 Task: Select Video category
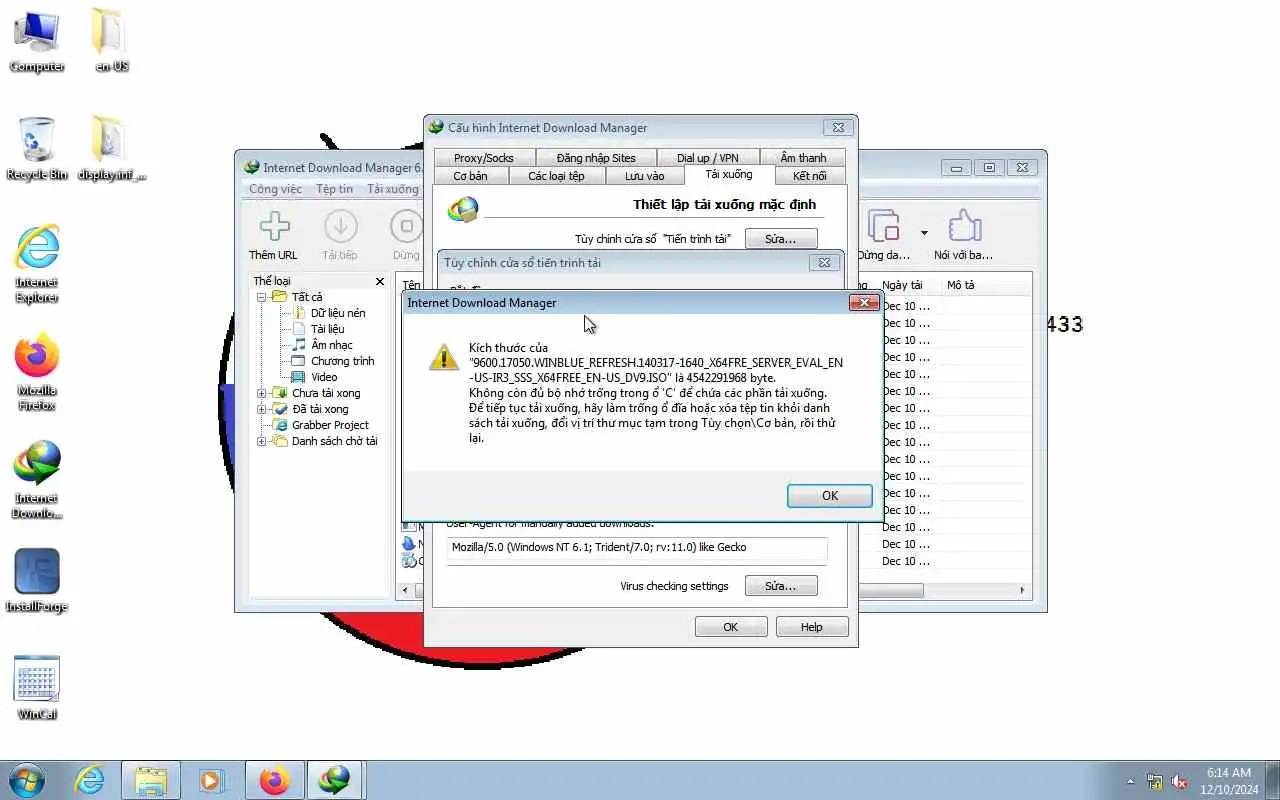323,377
